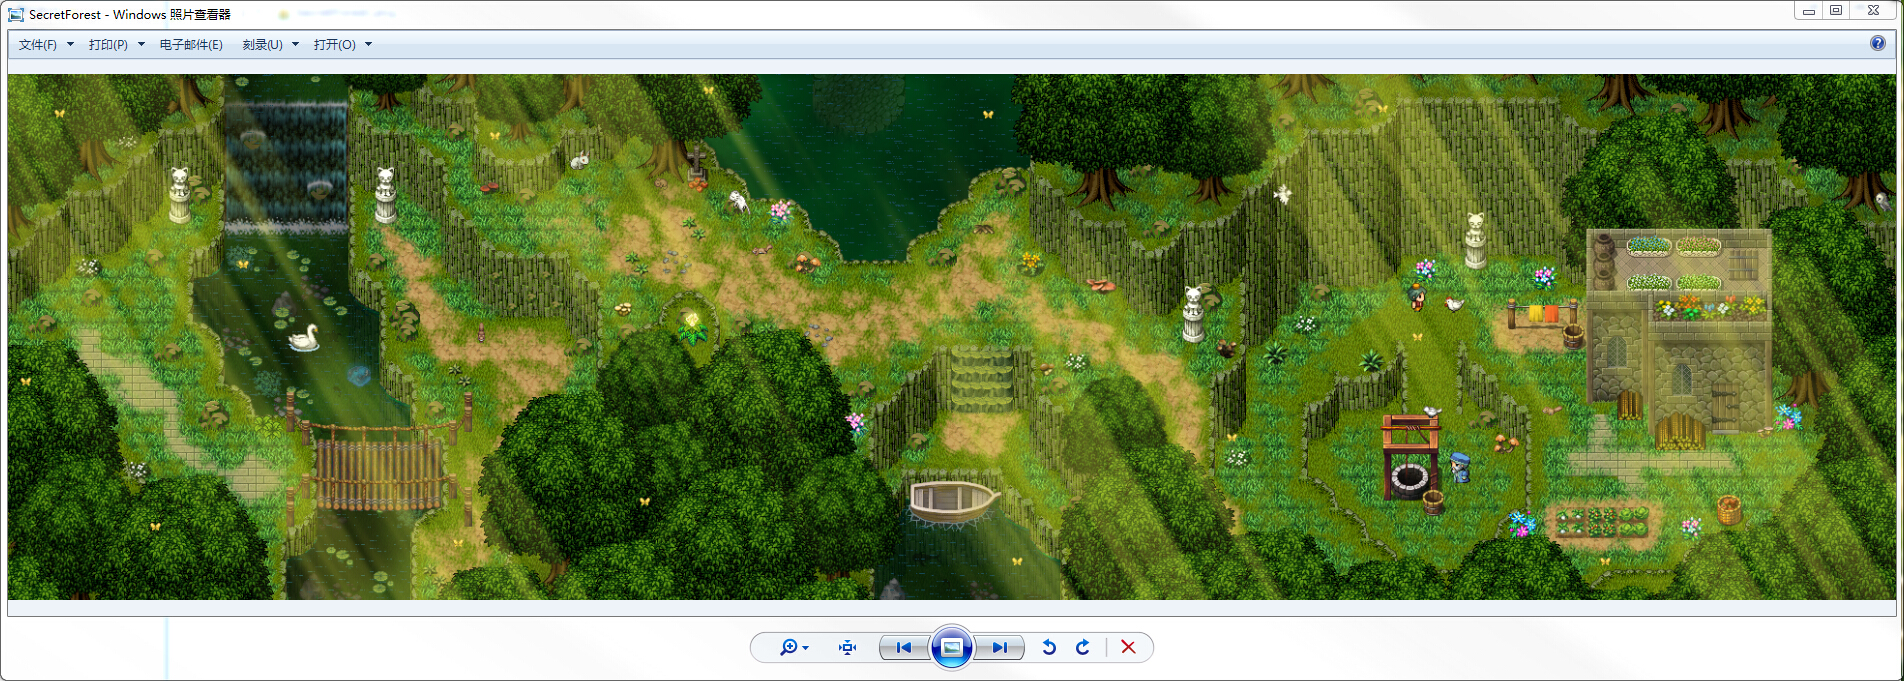Screen dimensions: 1904x681
Task: Click the Photo Viewer title bar icon
Action: [16, 14]
